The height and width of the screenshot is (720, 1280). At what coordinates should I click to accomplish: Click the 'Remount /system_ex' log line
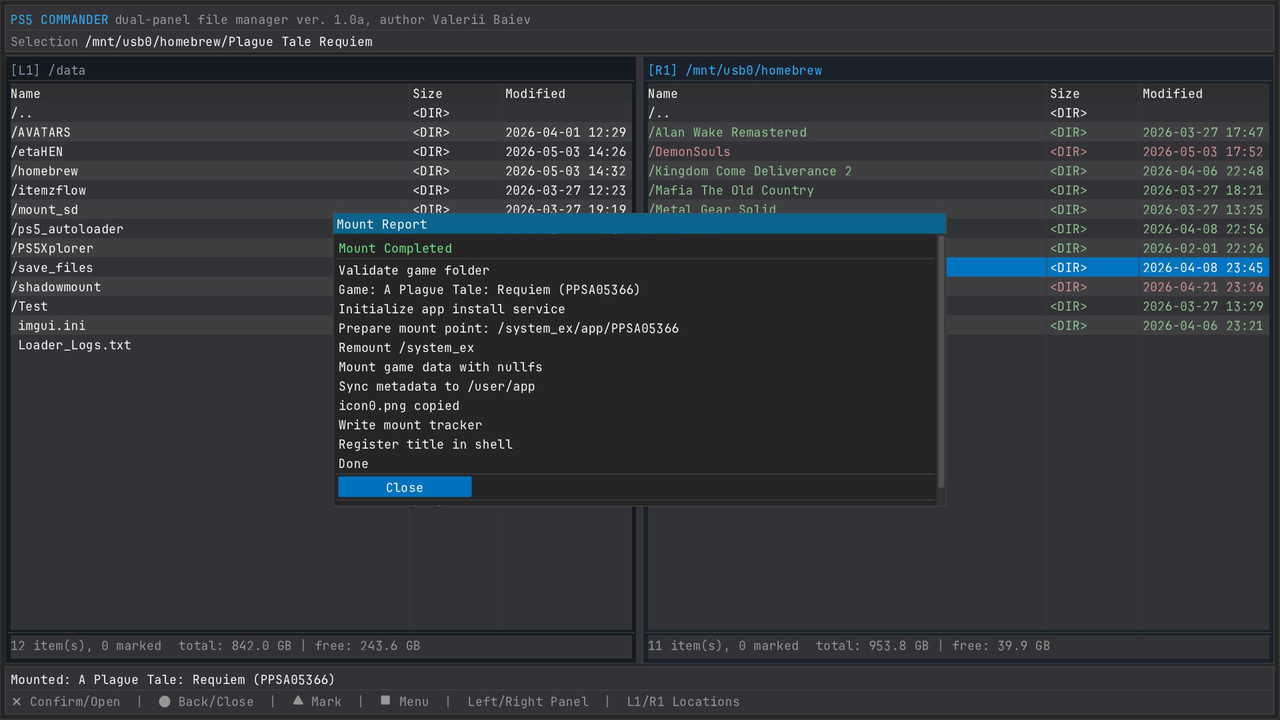point(406,348)
